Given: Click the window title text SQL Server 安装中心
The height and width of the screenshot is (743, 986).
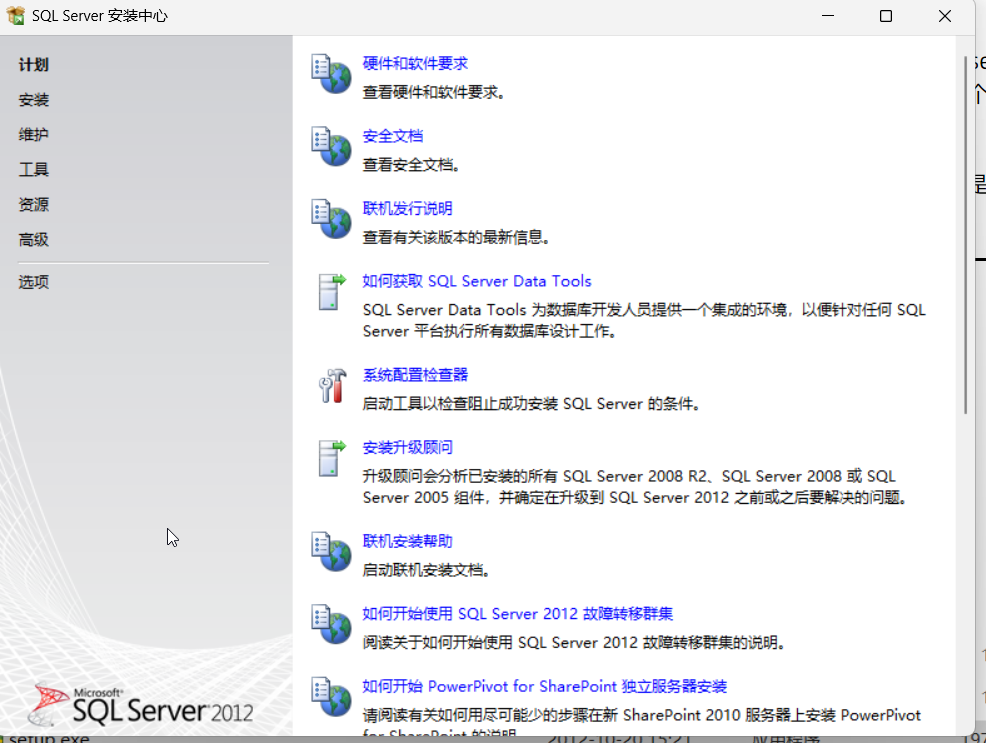Looking at the screenshot, I should pyautogui.click(x=100, y=16).
